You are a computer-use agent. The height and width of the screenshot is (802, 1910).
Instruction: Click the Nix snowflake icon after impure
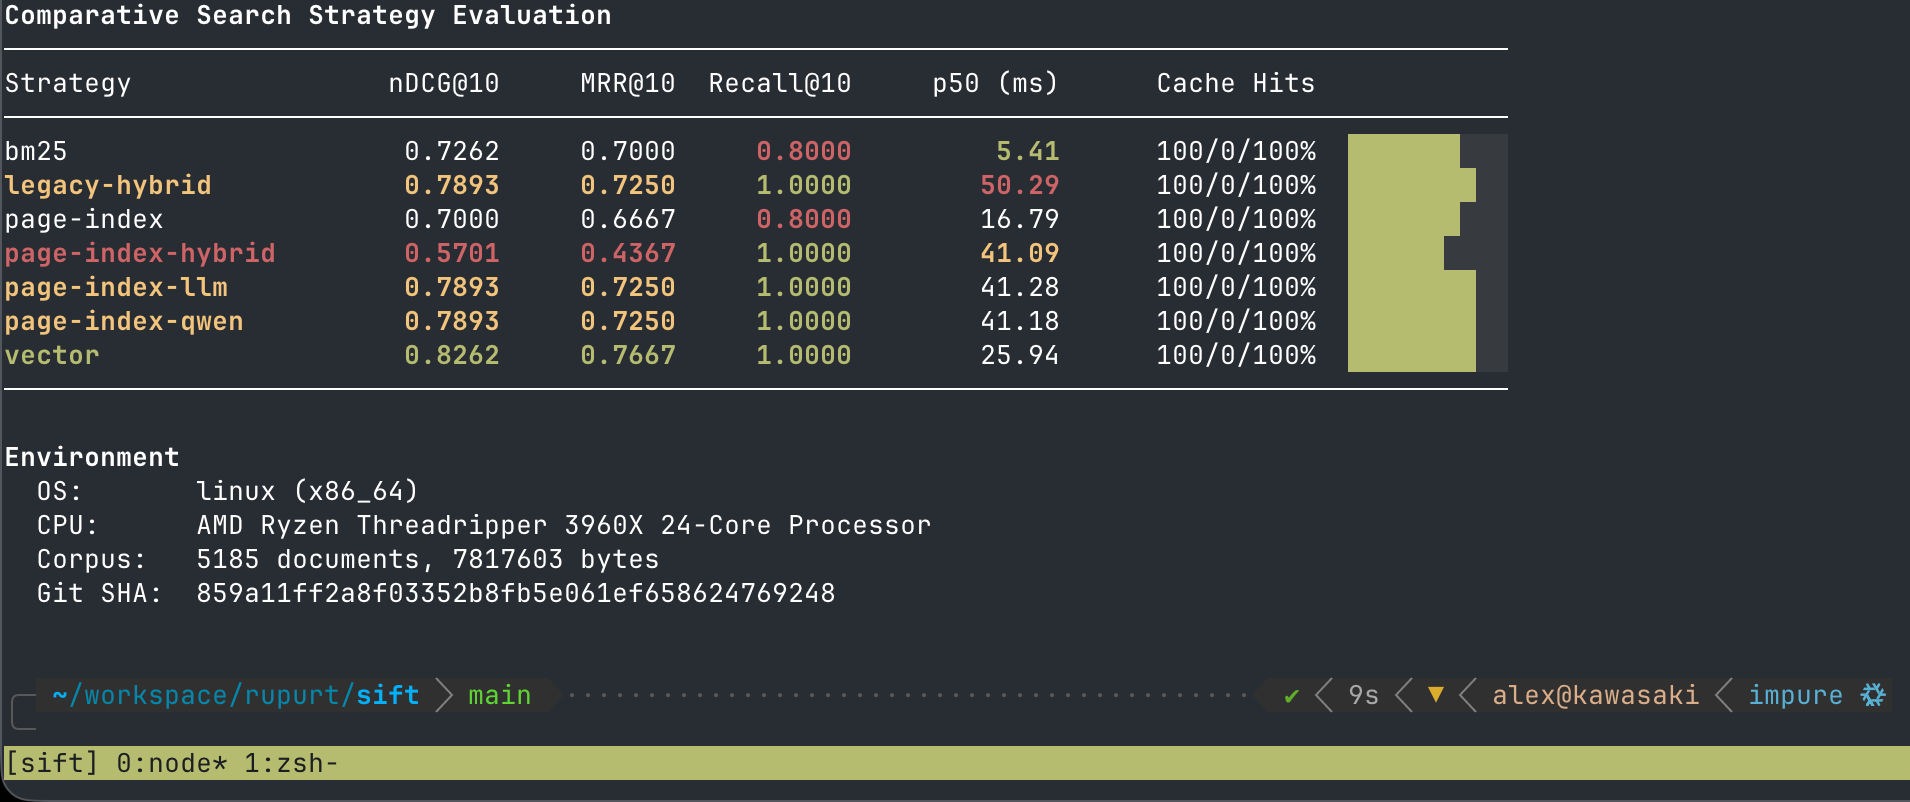1872,695
